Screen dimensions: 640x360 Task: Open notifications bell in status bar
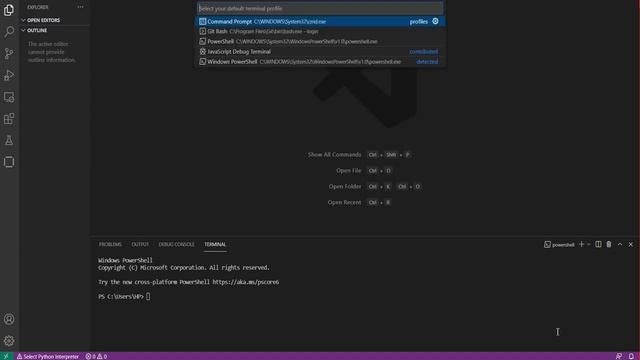(x=631, y=356)
